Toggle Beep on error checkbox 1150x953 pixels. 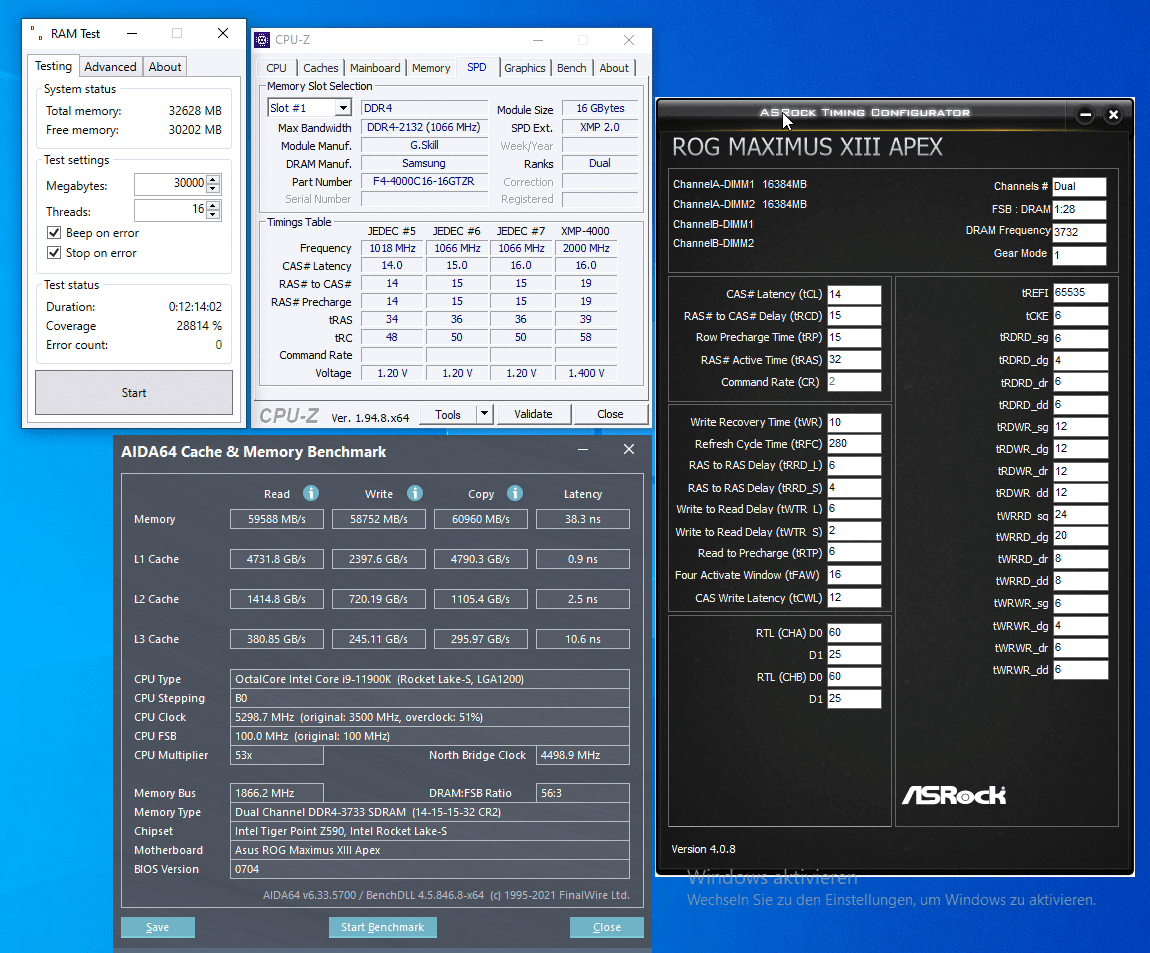pyautogui.click(x=54, y=233)
